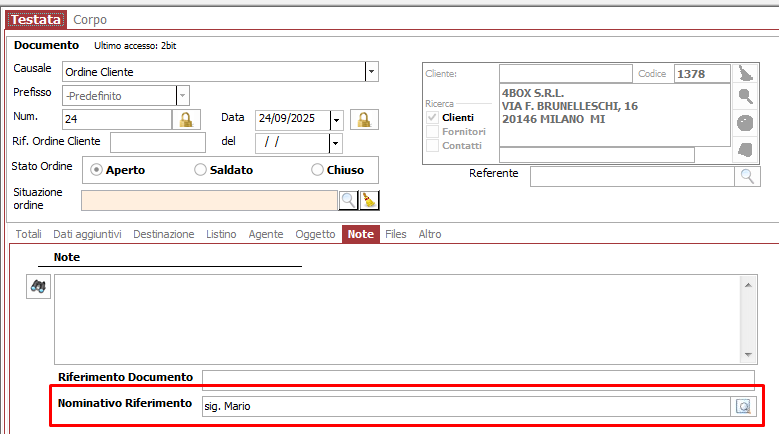Open lookup icon in Nominativo Riferimento field
Screen dimensions: 779x434
coord(743,406)
